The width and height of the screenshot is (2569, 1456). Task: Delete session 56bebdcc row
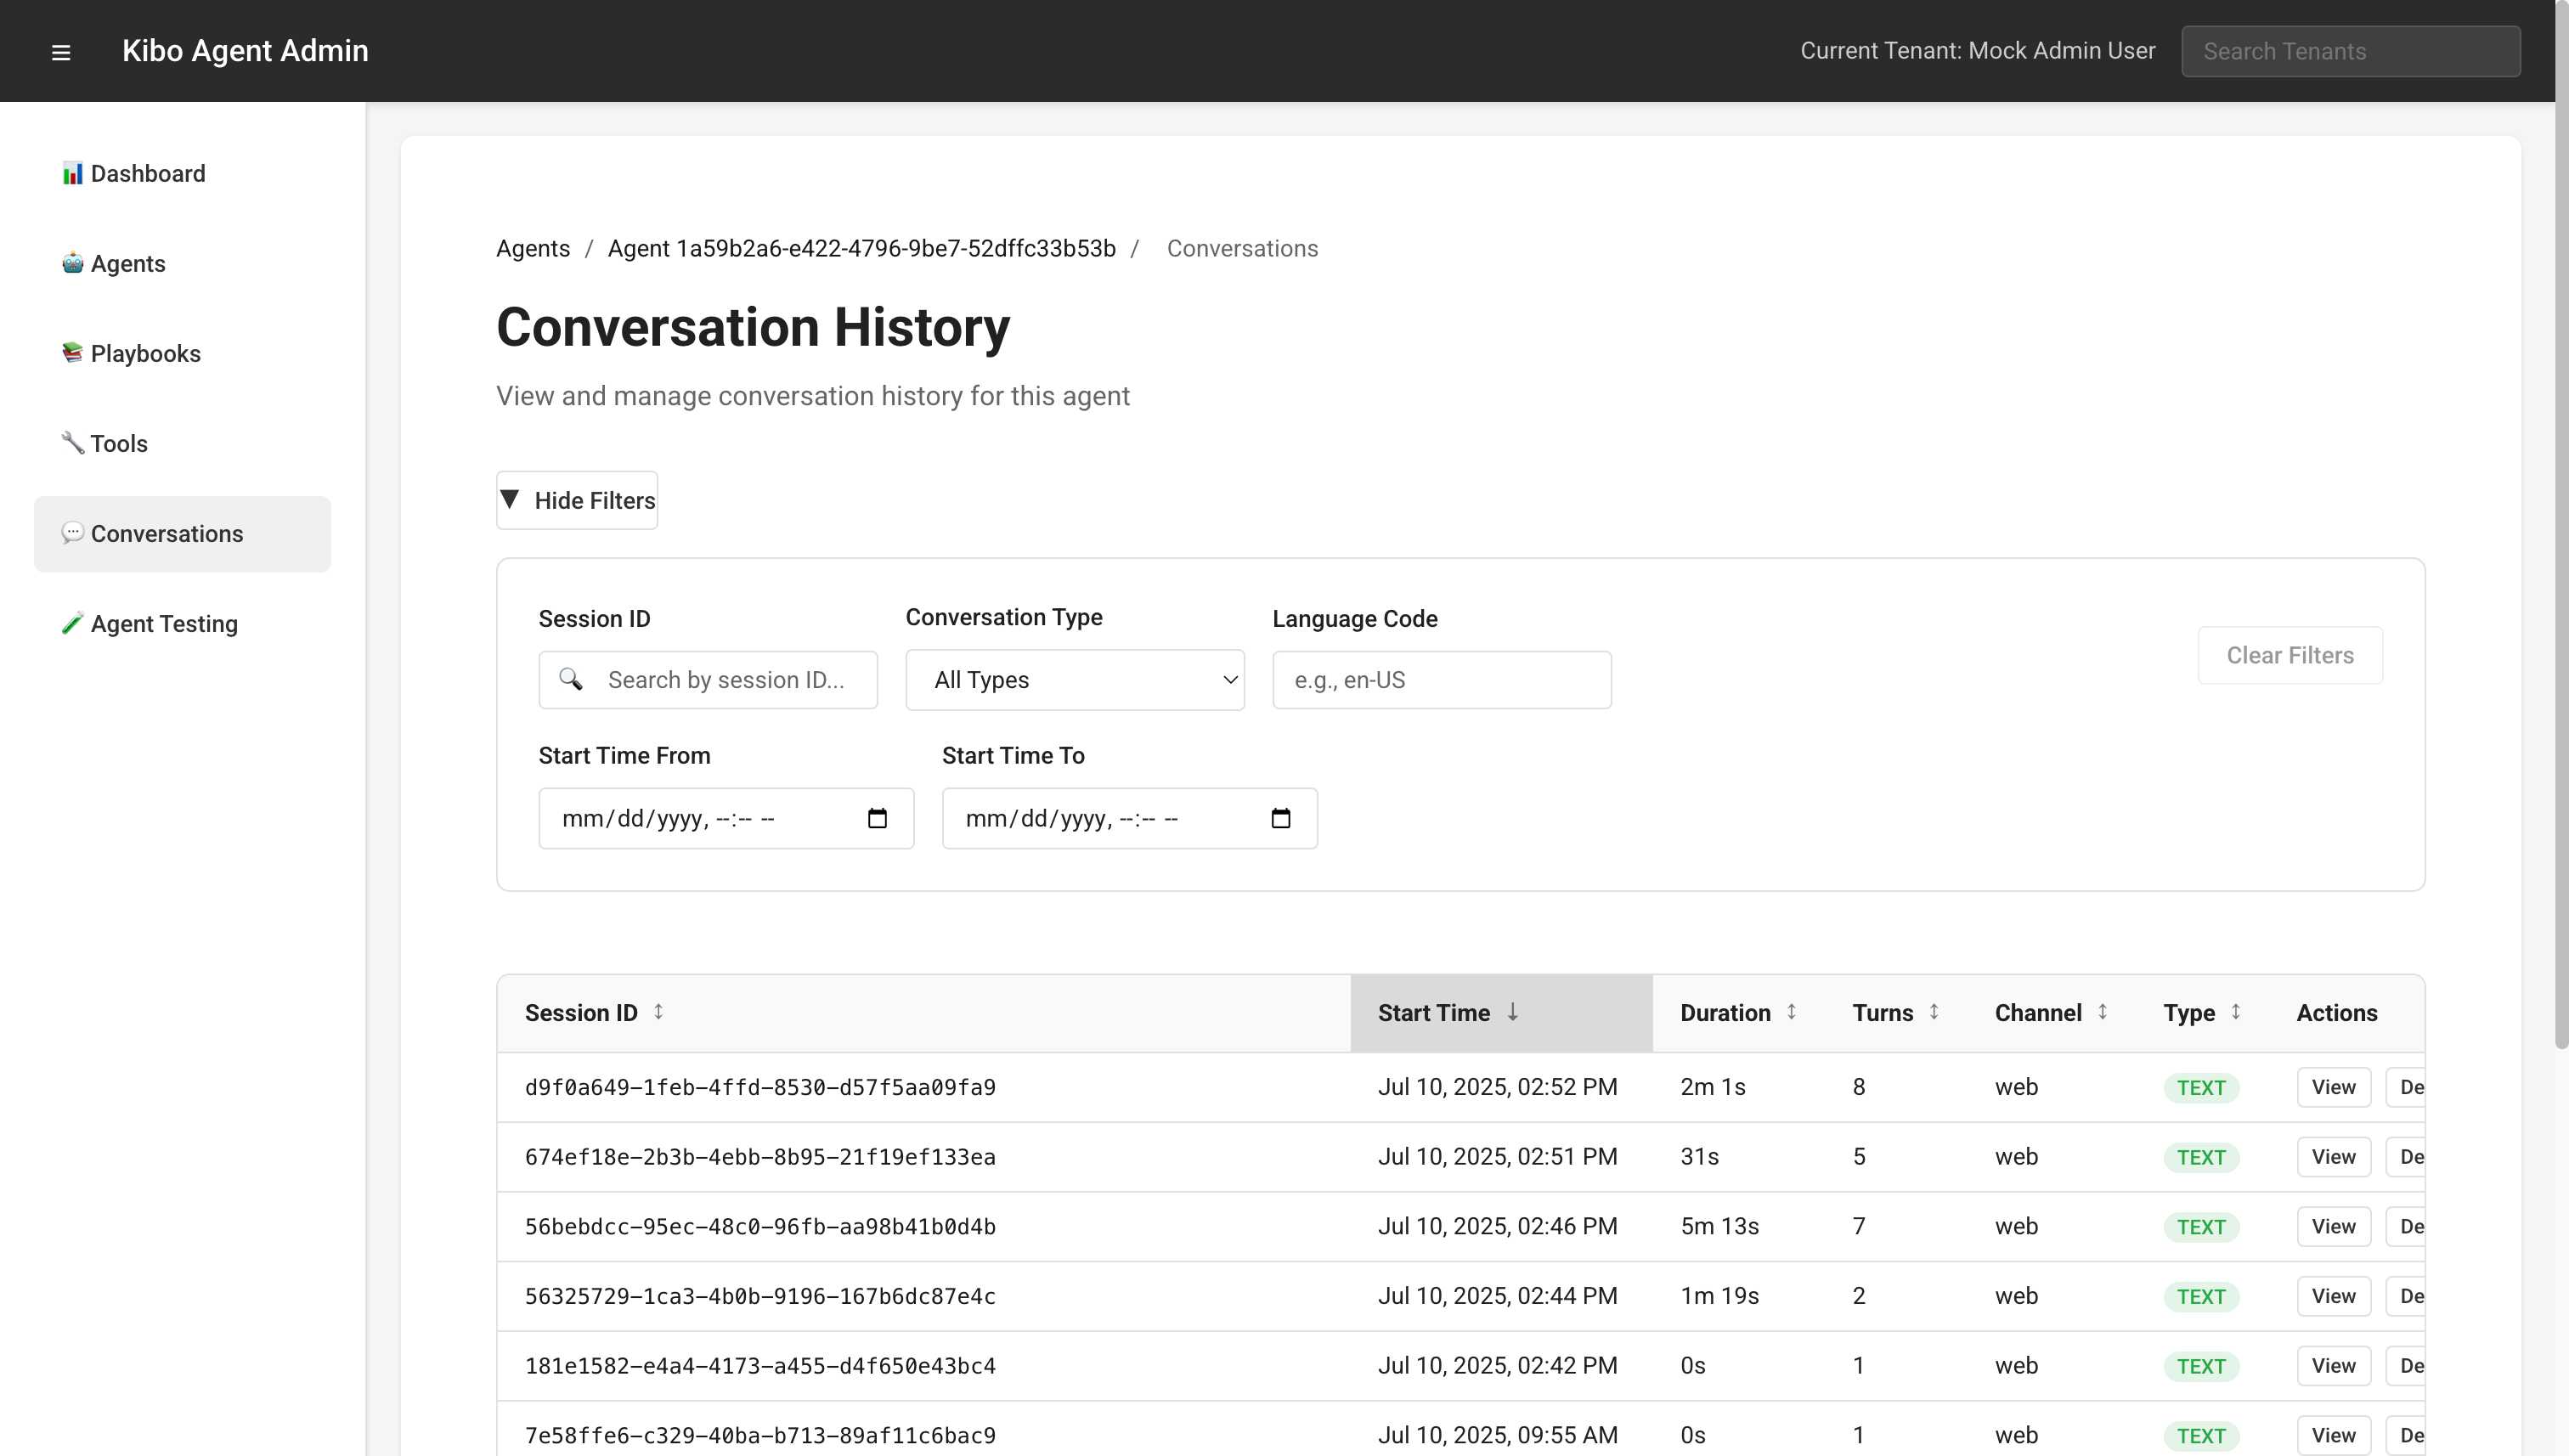[2407, 1227]
